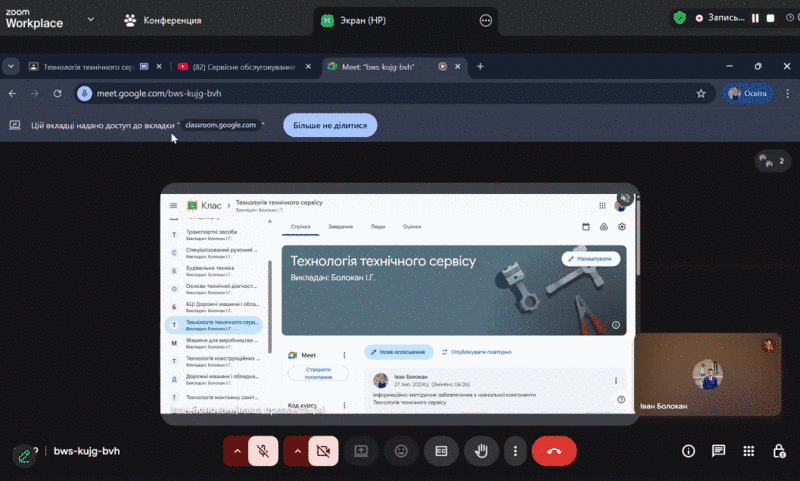Toggle closed captions (CC) button
Image resolution: width=800 pixels, height=481 pixels.
pos(440,451)
